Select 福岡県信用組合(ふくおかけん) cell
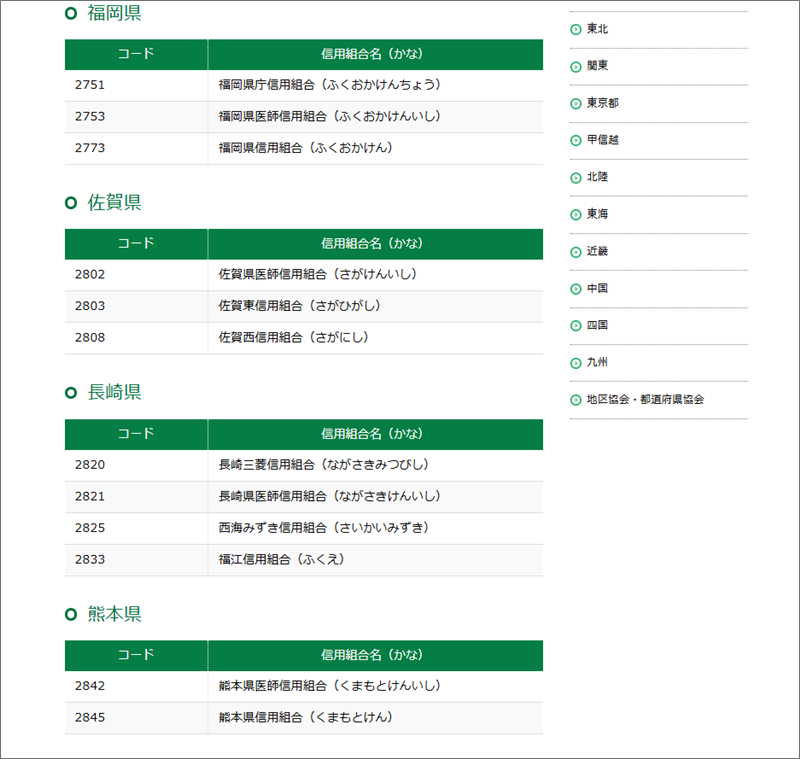The image size is (800, 759). [376, 148]
